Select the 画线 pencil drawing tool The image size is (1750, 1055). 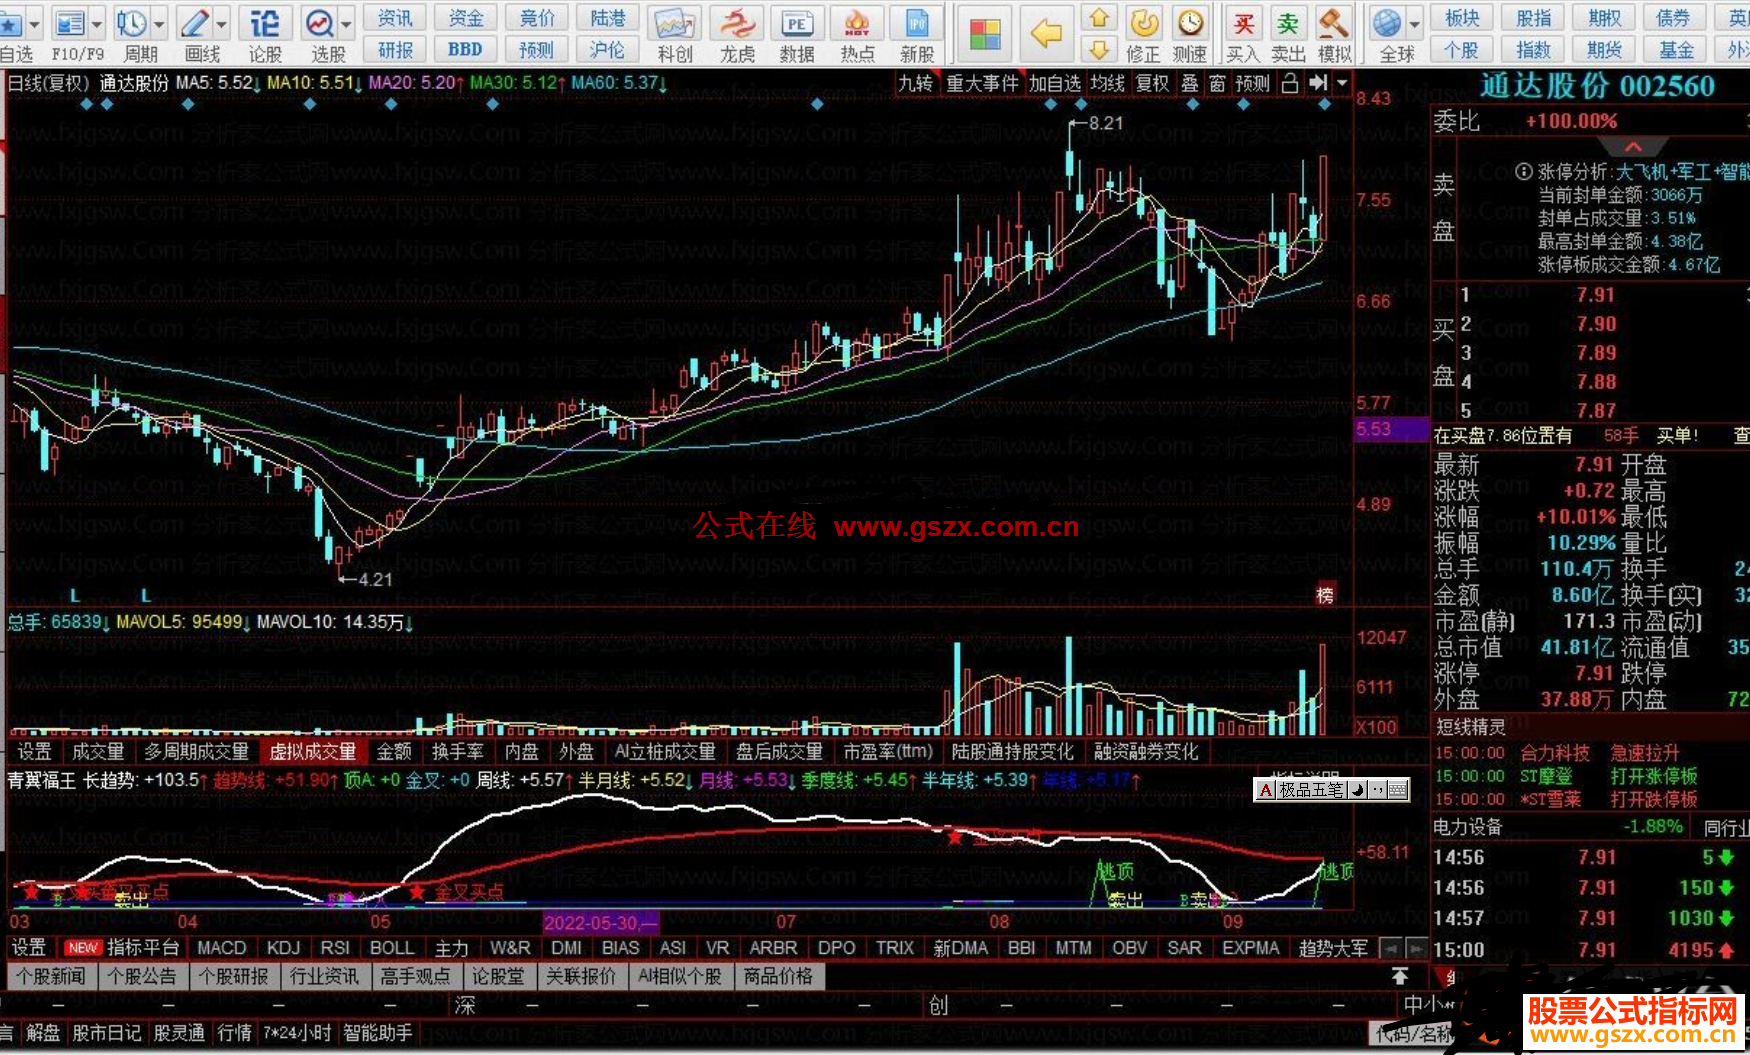click(195, 23)
